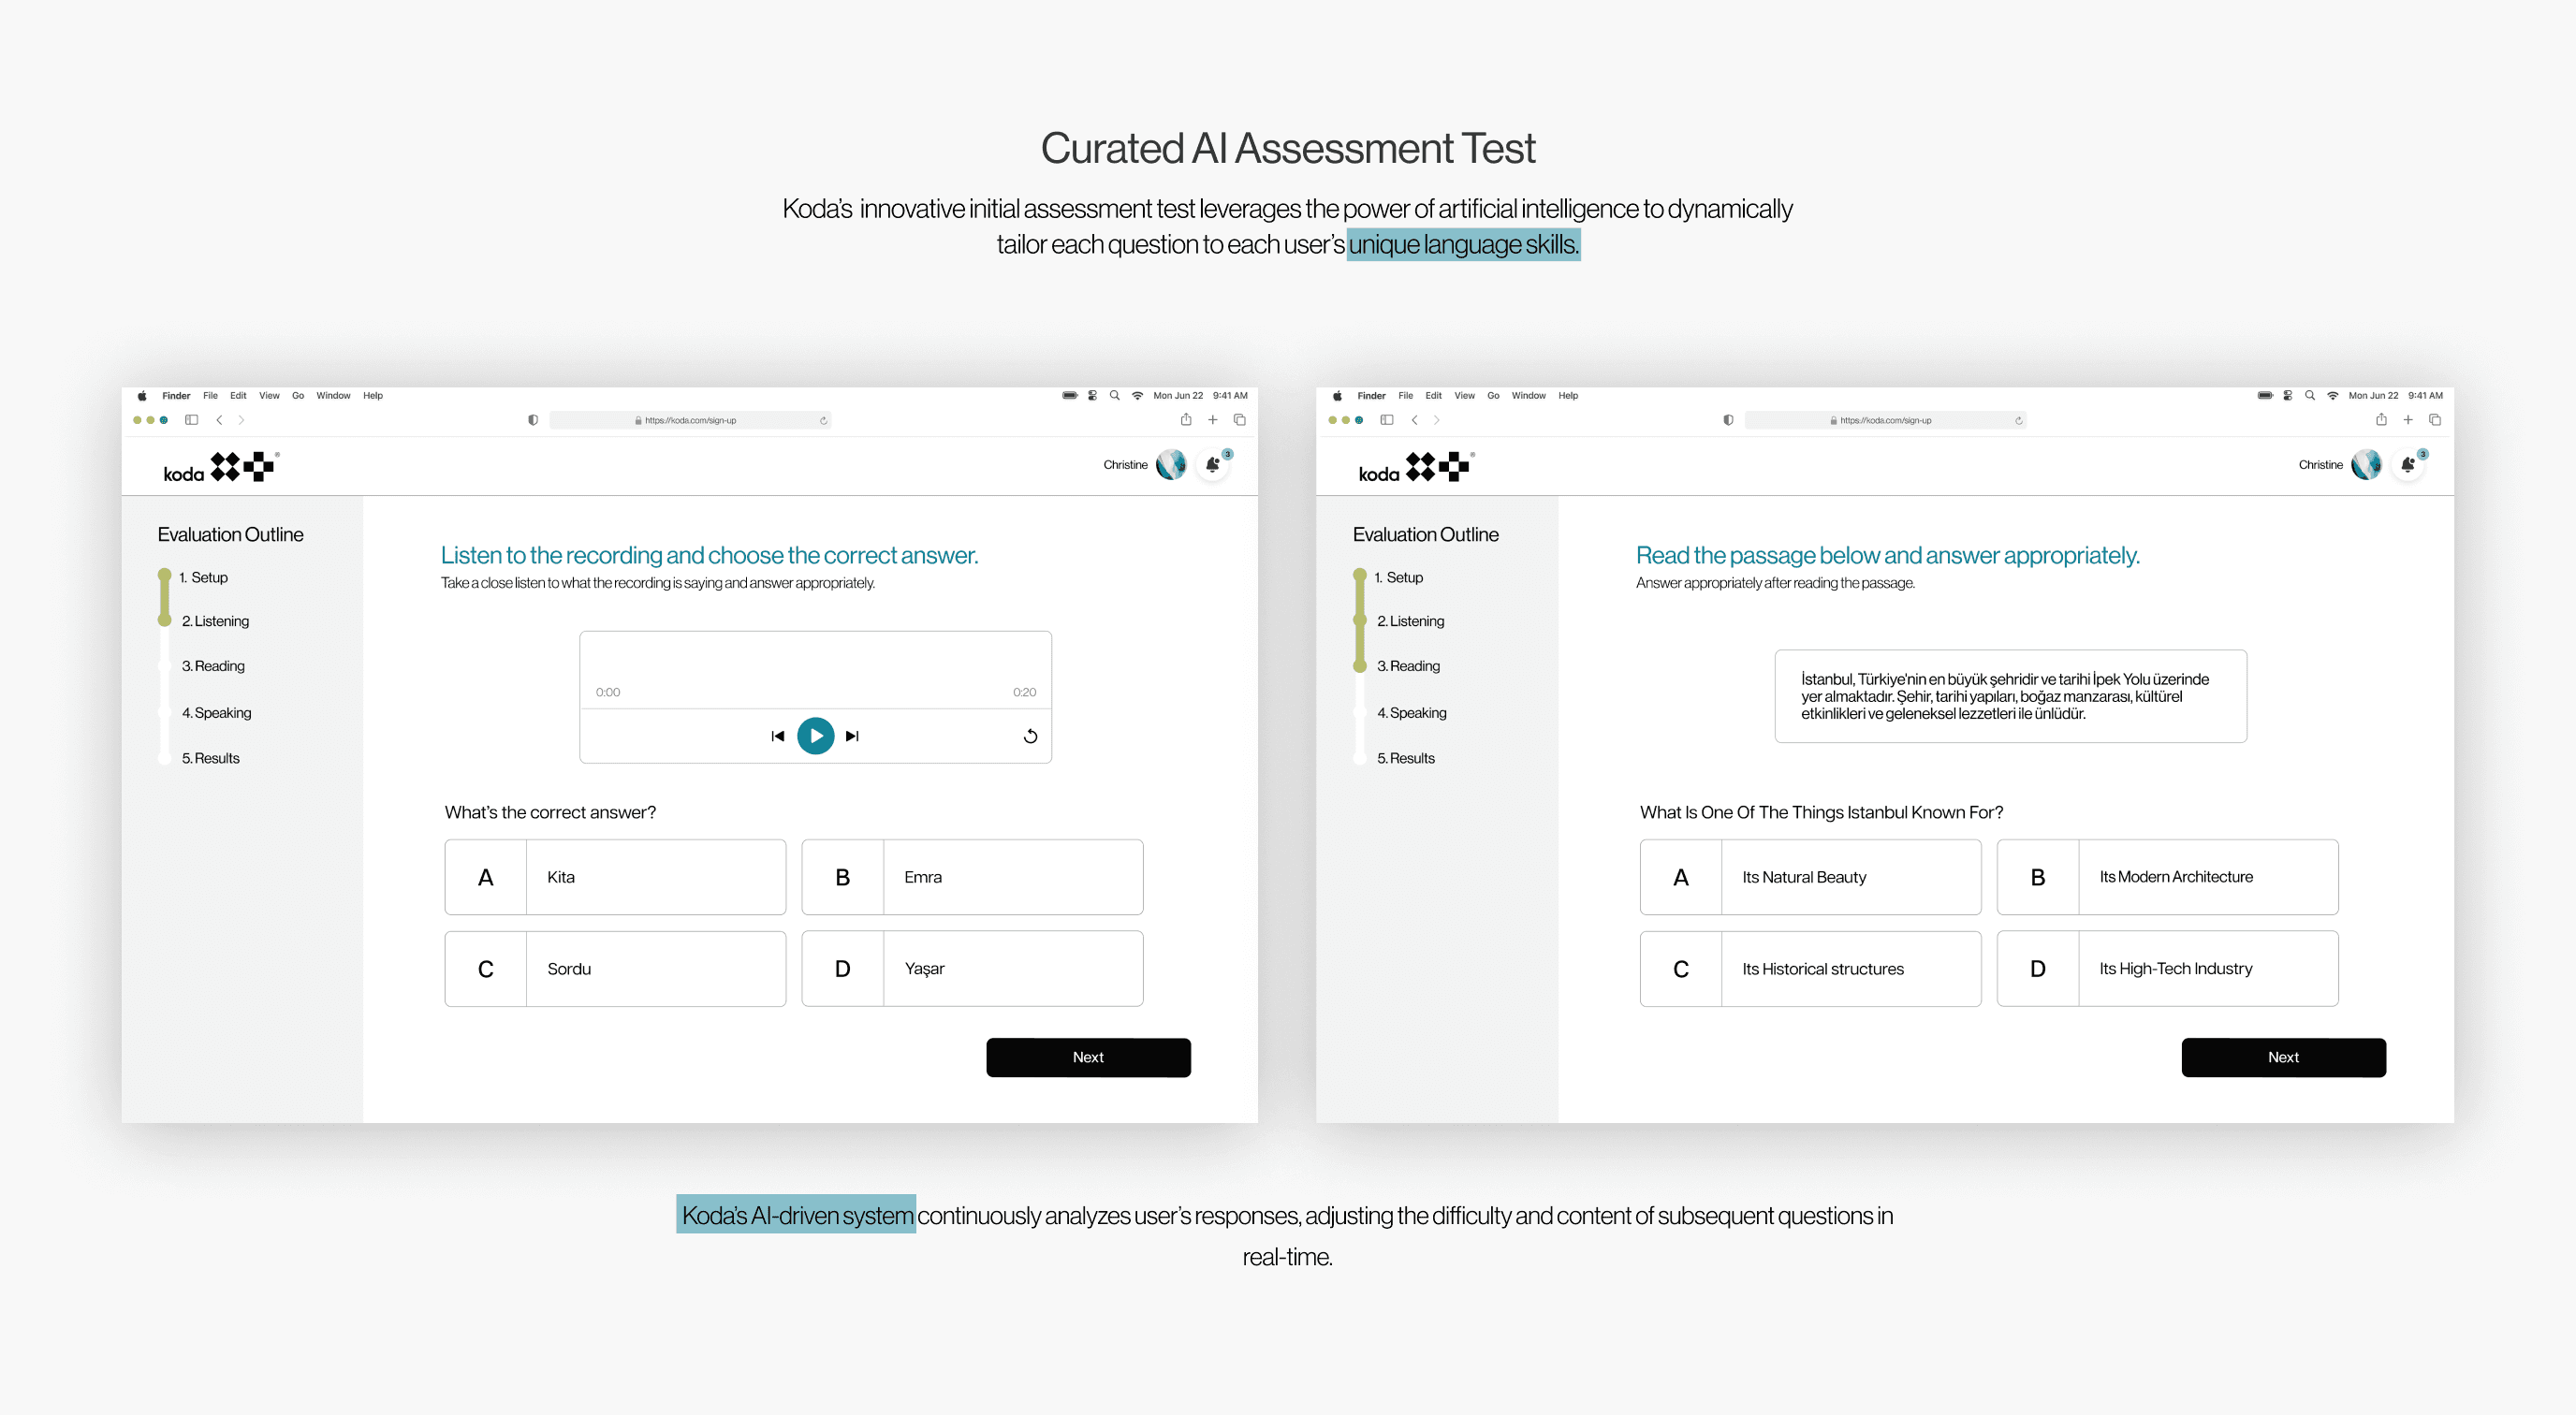Click the koda.com URL field in the left browser
The image size is (2576, 1415).
(690, 421)
